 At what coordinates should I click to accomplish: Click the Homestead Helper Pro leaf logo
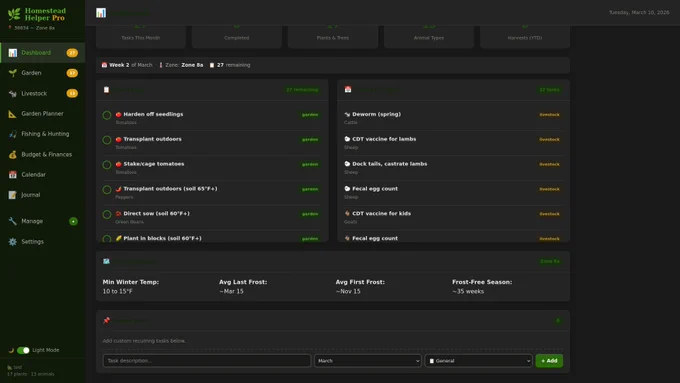coord(14,14)
